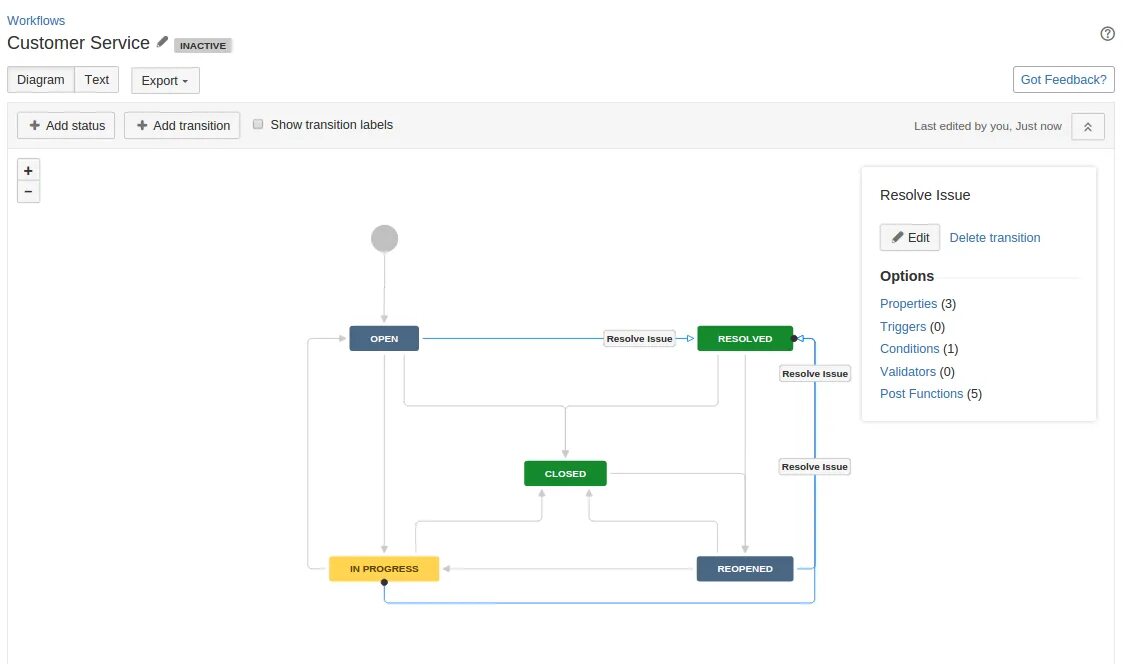Viewport: 1128px width, 664px height.
Task: Collapse the toolbar with the double chevron
Action: pyautogui.click(x=1088, y=126)
